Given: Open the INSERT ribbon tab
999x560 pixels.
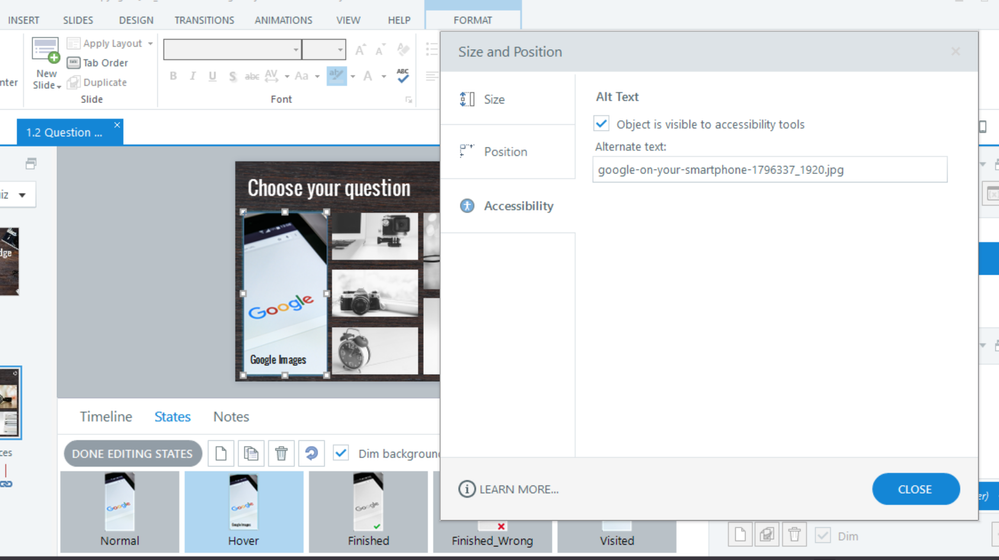Looking at the screenshot, I should 24,20.
